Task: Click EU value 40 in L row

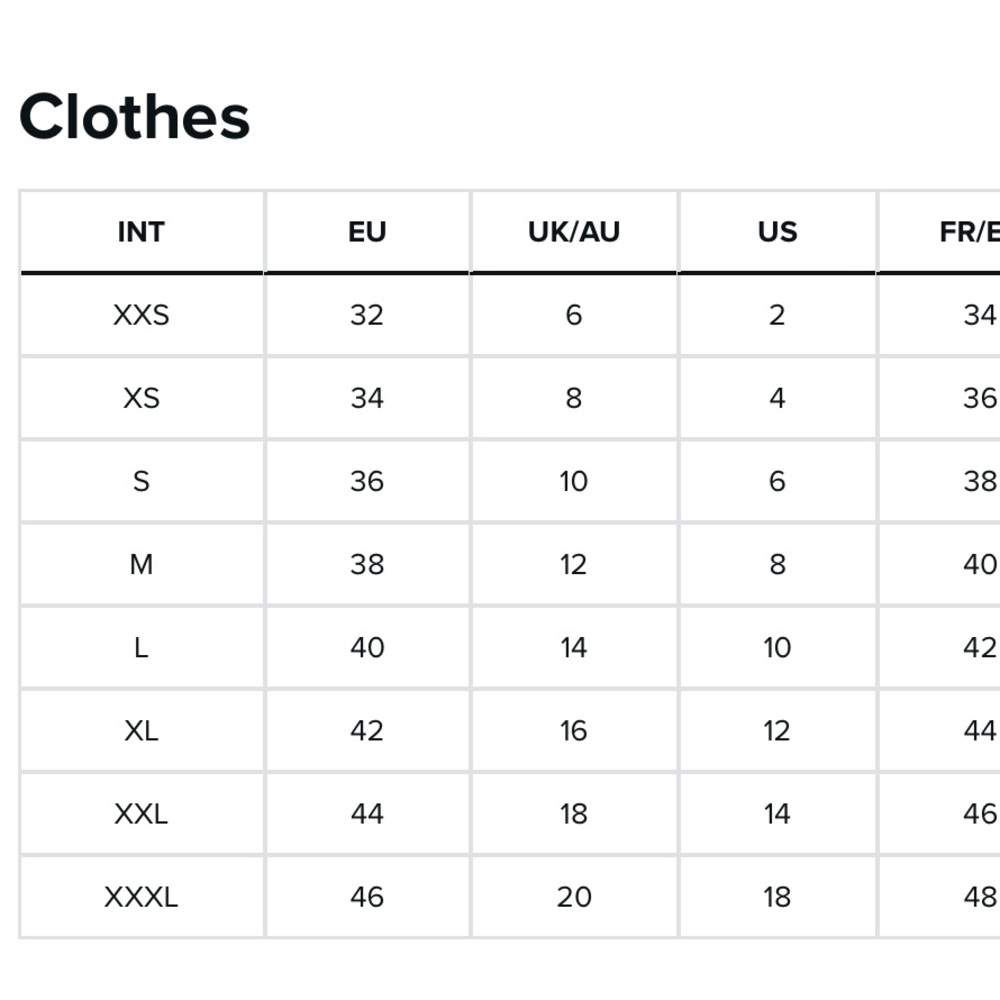Action: point(367,647)
